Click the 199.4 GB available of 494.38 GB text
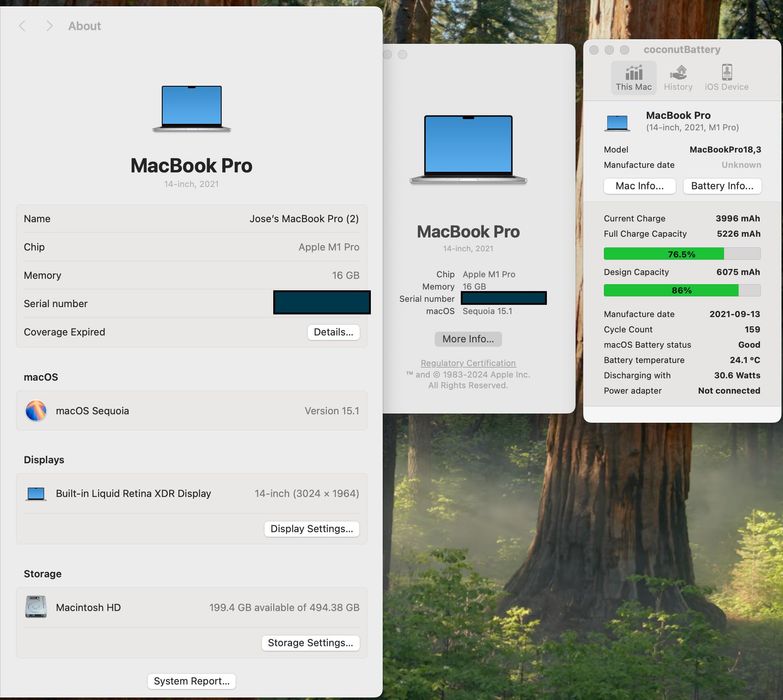 (x=284, y=608)
